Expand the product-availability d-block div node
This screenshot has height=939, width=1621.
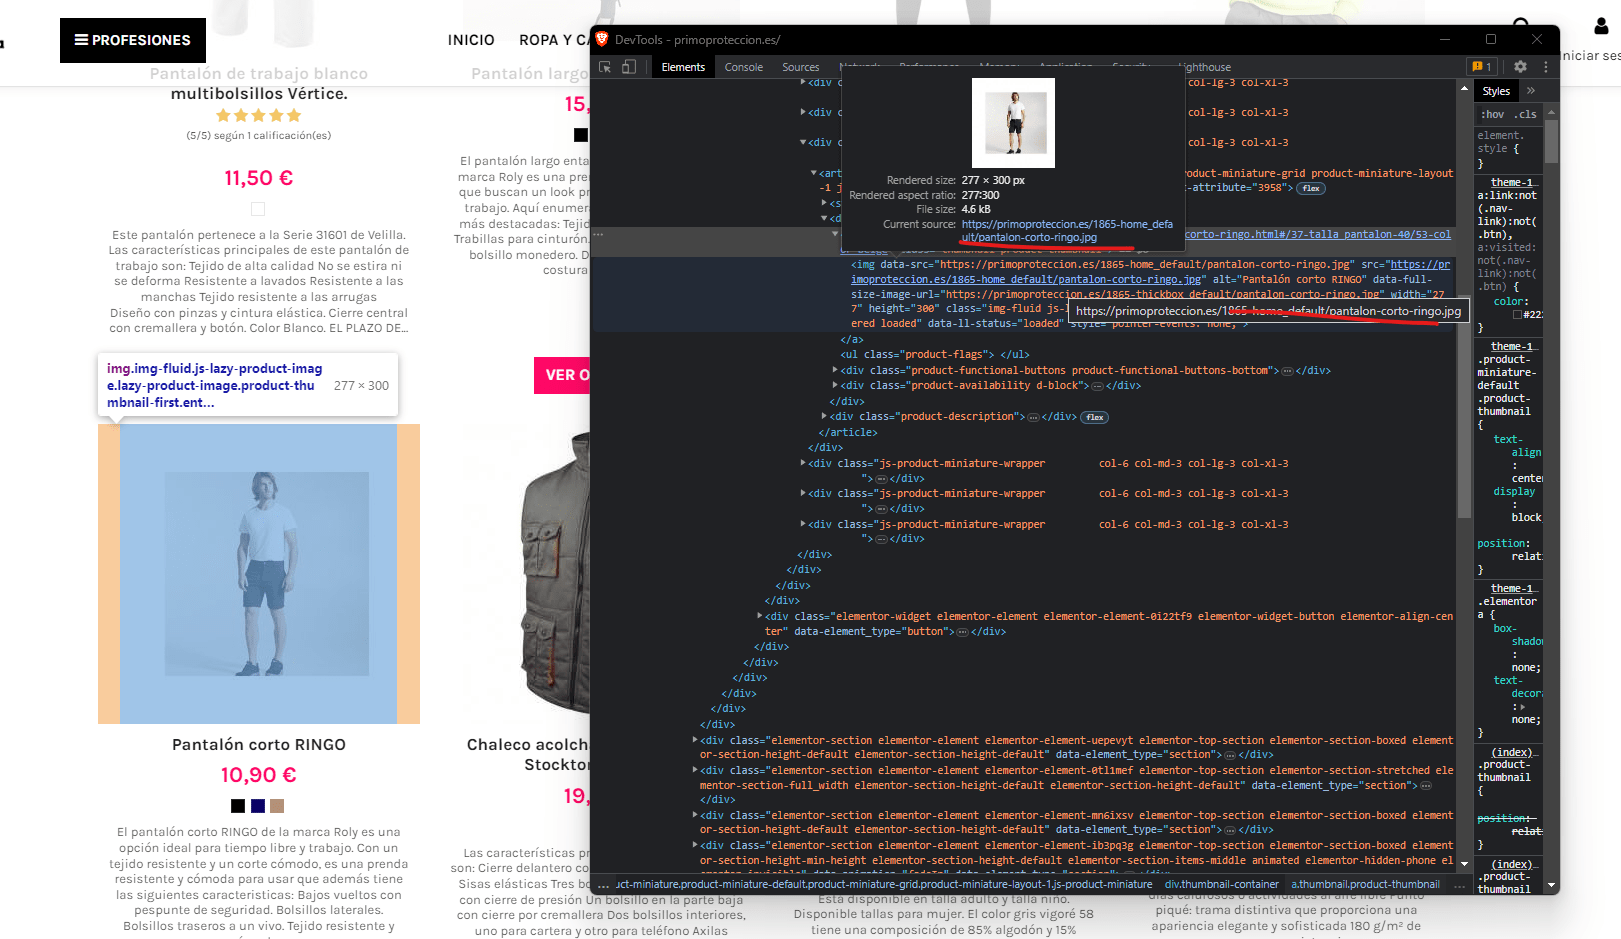(x=835, y=385)
